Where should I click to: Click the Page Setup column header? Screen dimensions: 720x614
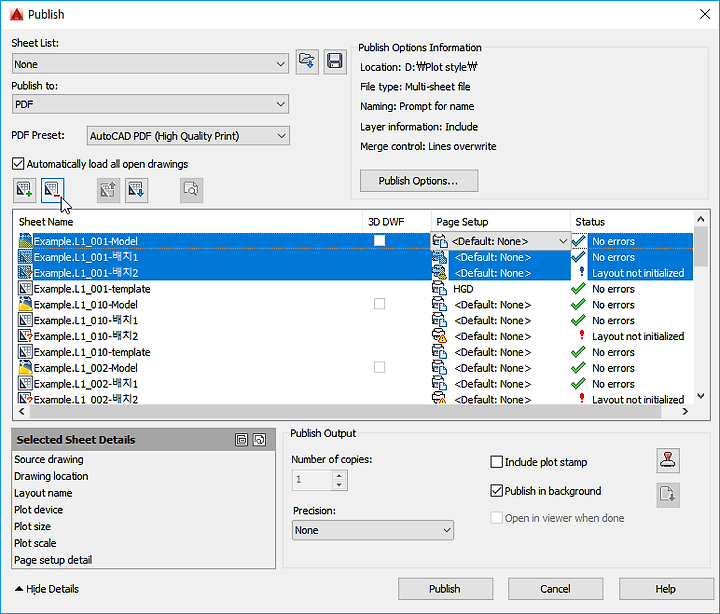501,222
